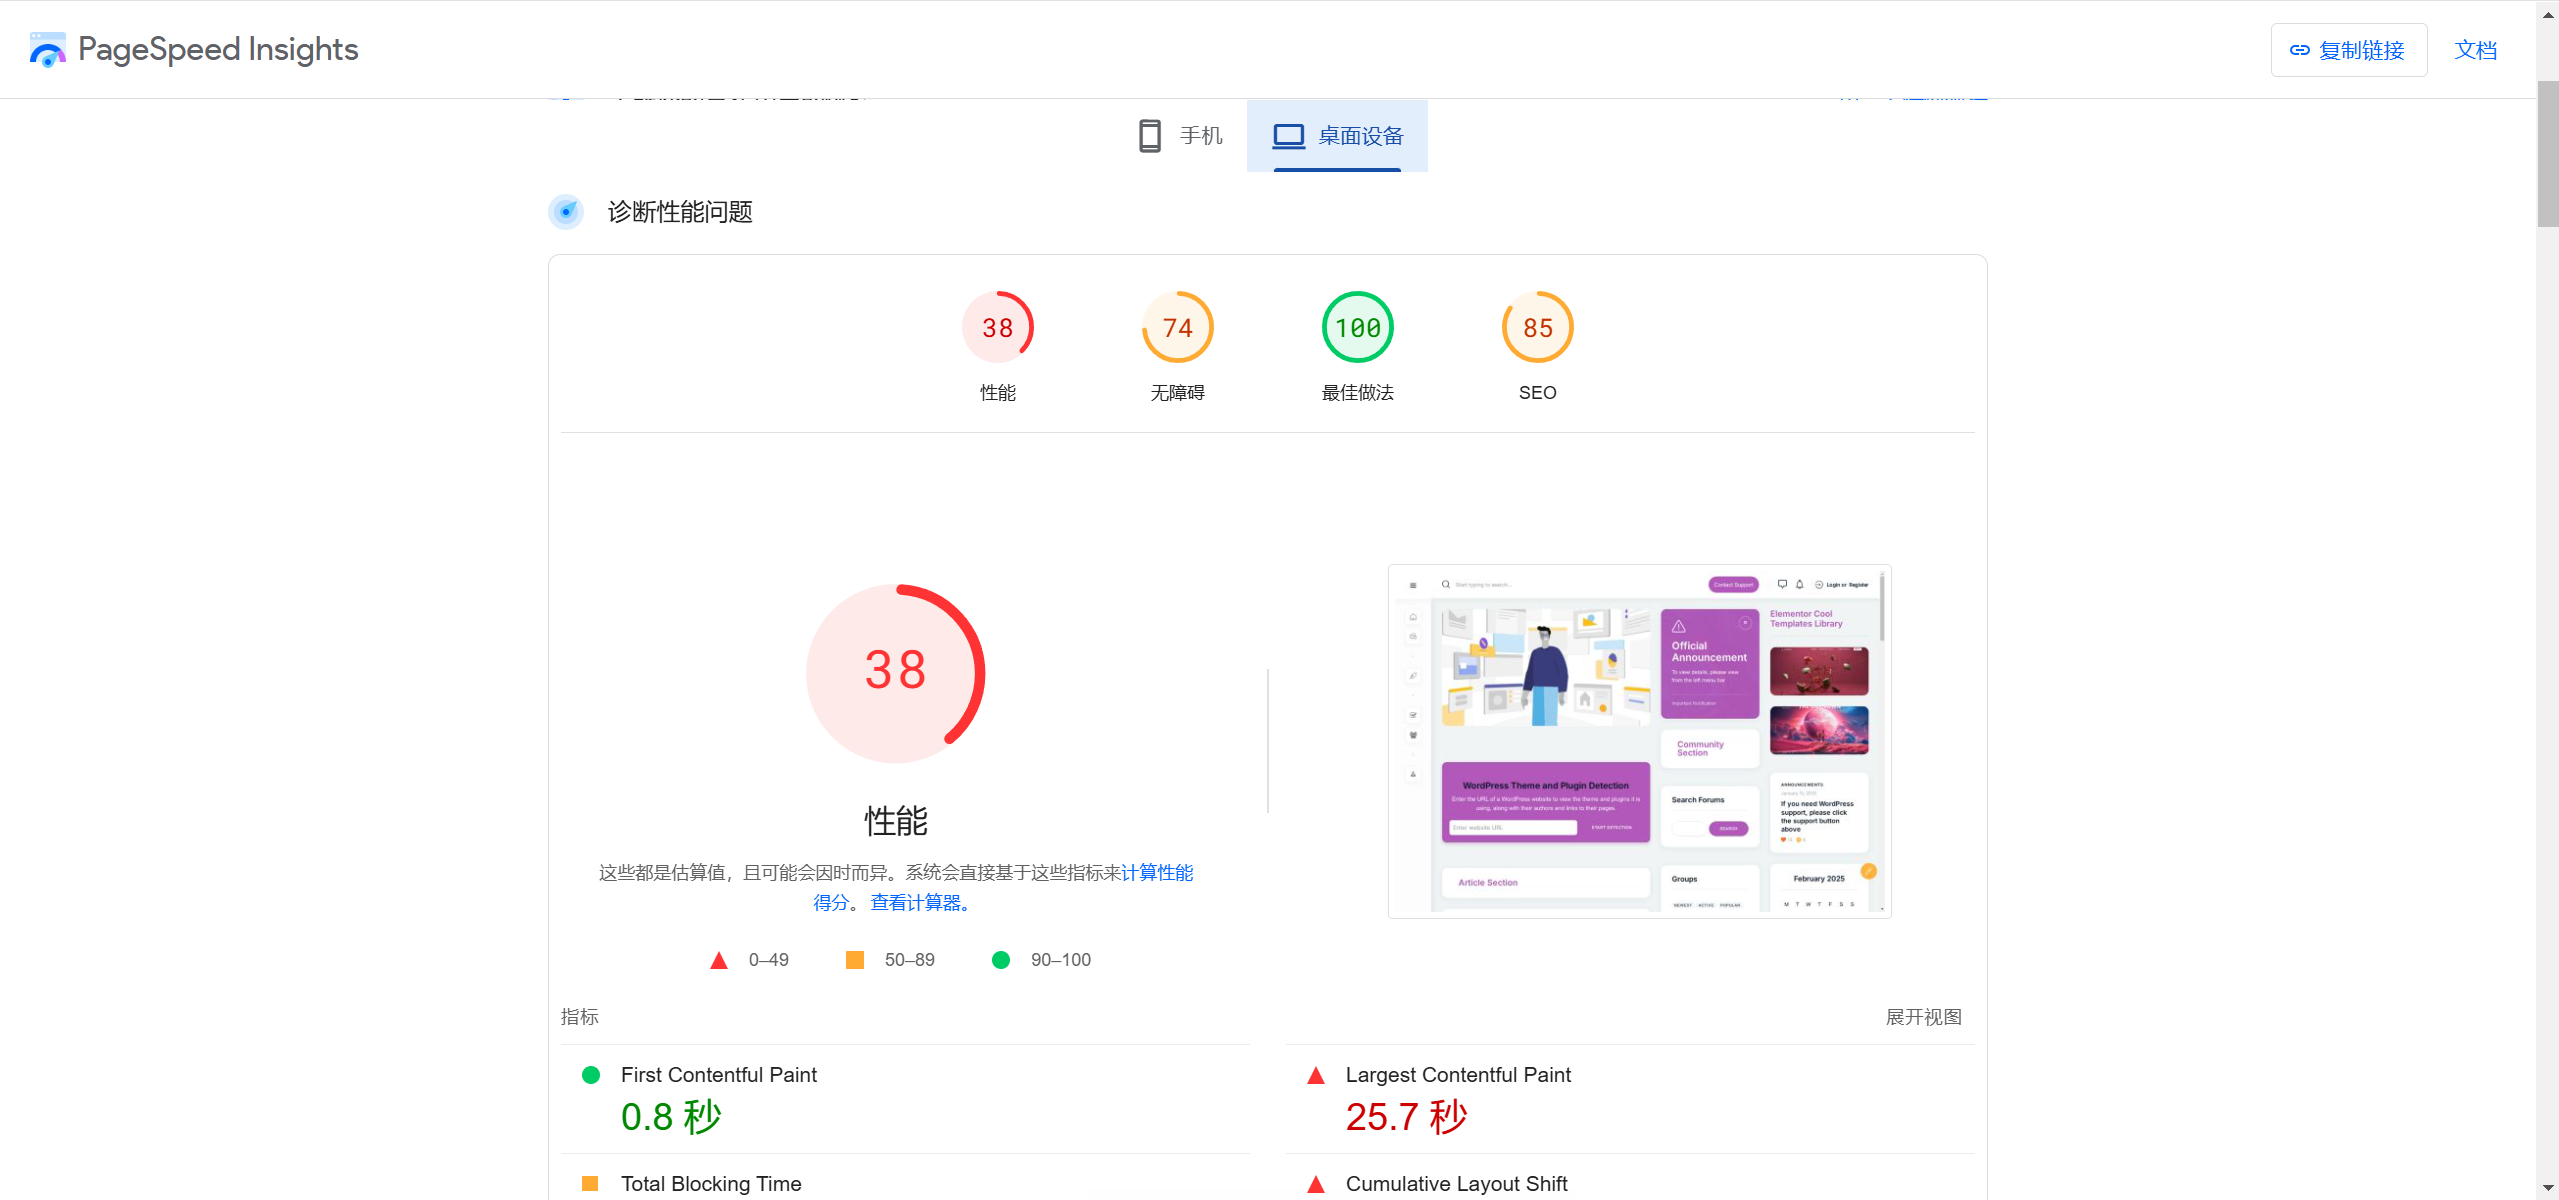
Task: Click the red triangle beside Largest Contentful Paint
Action: [x=1316, y=1075]
